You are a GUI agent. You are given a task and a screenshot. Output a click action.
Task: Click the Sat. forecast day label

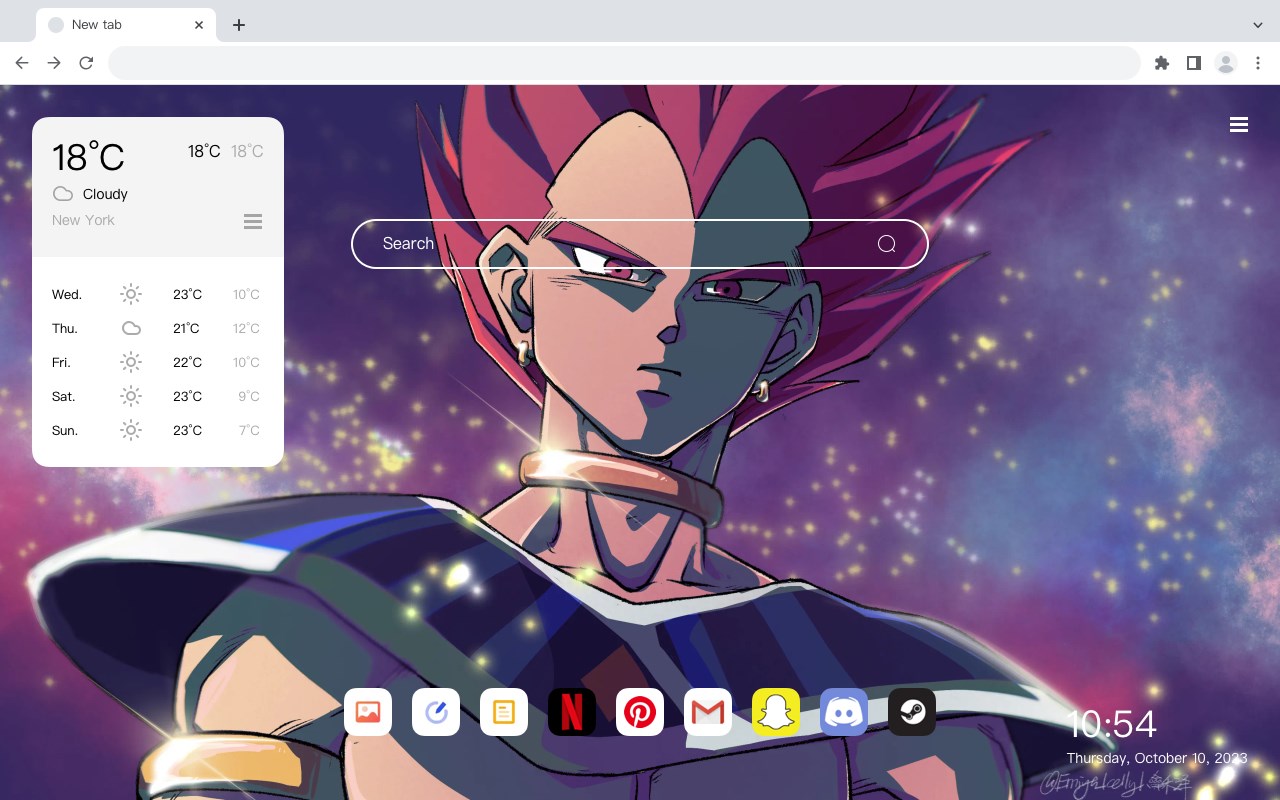64,396
